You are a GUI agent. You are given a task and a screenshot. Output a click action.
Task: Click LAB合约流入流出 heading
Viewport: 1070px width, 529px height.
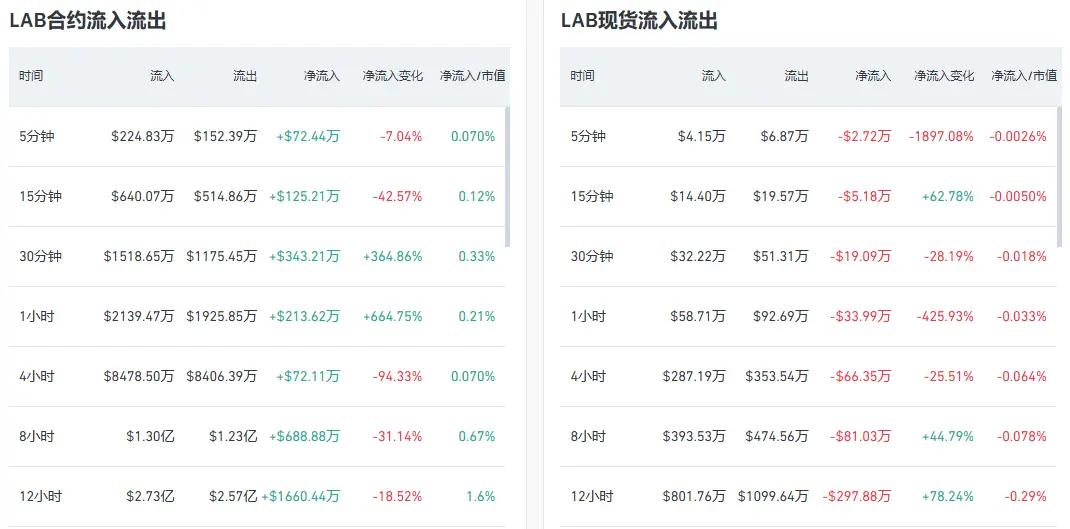coord(88,20)
